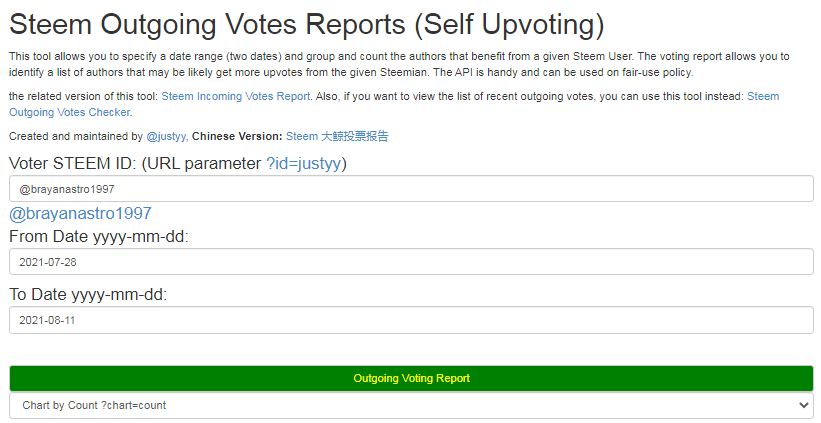Focus the Voter STEEM ID text field
821x423 pixels.
point(411,189)
